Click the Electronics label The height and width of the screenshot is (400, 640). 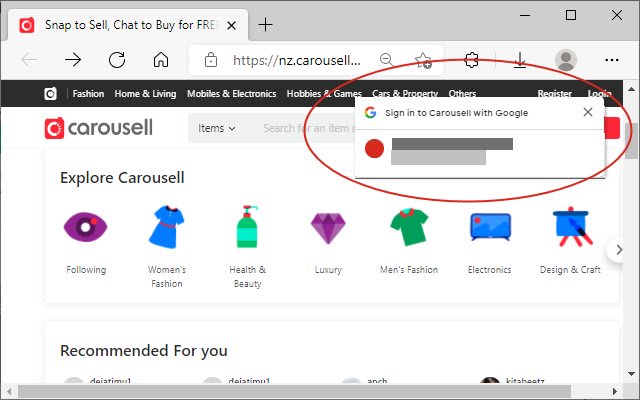click(489, 270)
